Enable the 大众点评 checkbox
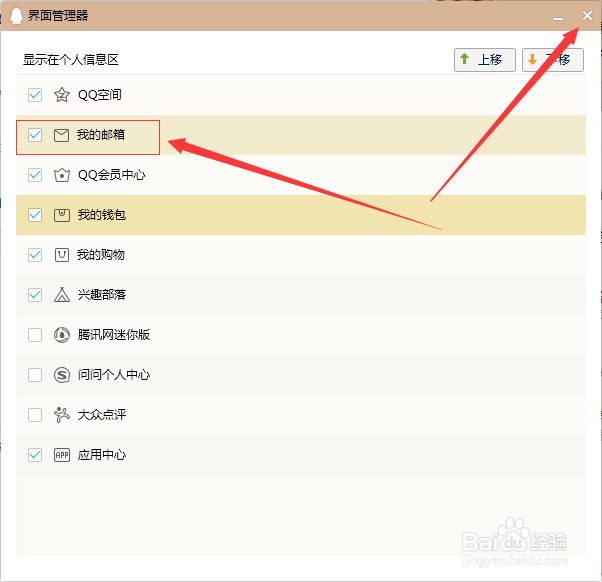This screenshot has width=602, height=582. tap(35, 415)
